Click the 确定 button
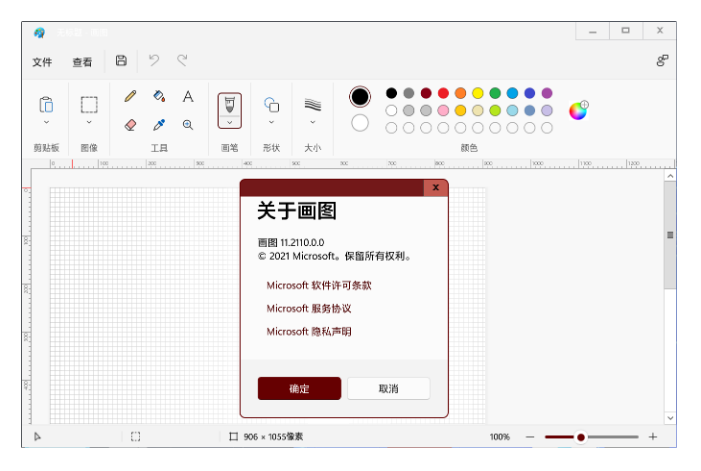The image size is (701, 471). (299, 388)
